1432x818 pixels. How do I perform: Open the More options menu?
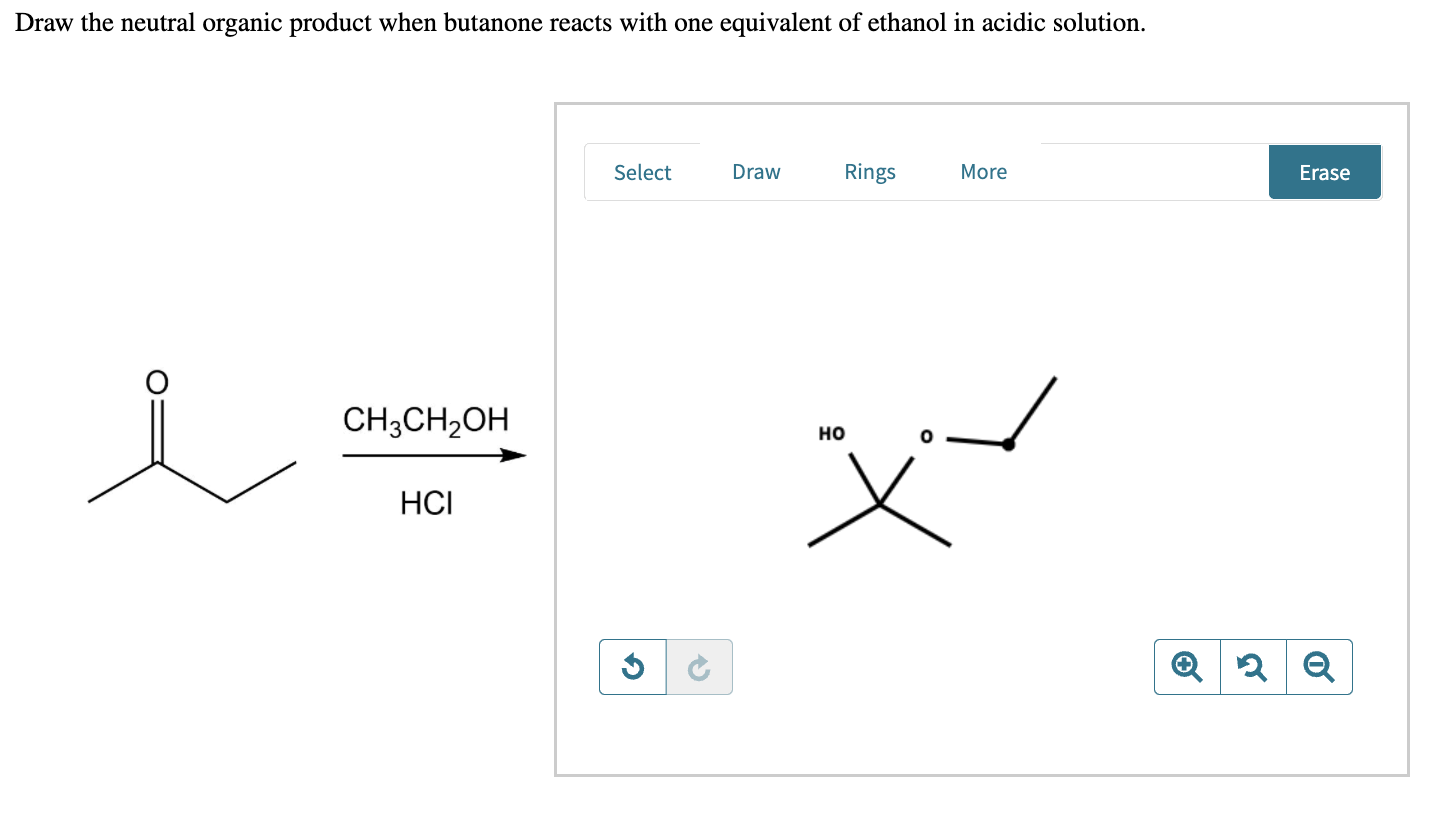click(x=983, y=171)
